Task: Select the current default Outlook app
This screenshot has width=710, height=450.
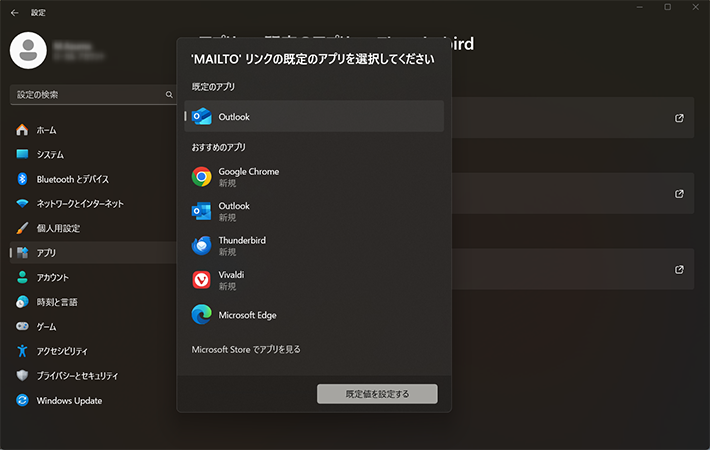Action: [x=314, y=116]
